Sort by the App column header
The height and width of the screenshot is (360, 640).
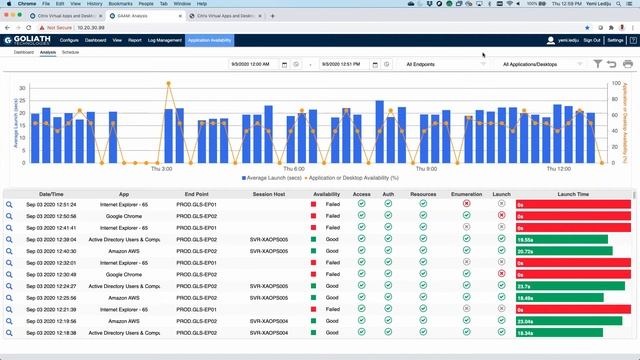tap(124, 194)
